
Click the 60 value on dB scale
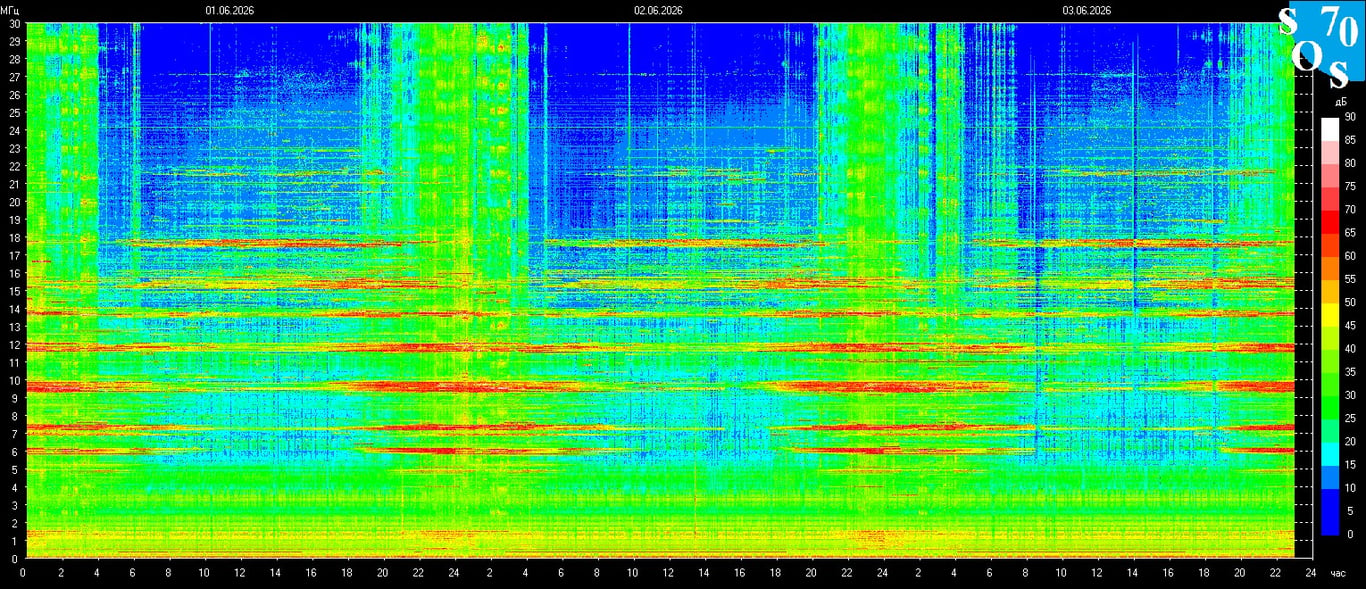1349,256
